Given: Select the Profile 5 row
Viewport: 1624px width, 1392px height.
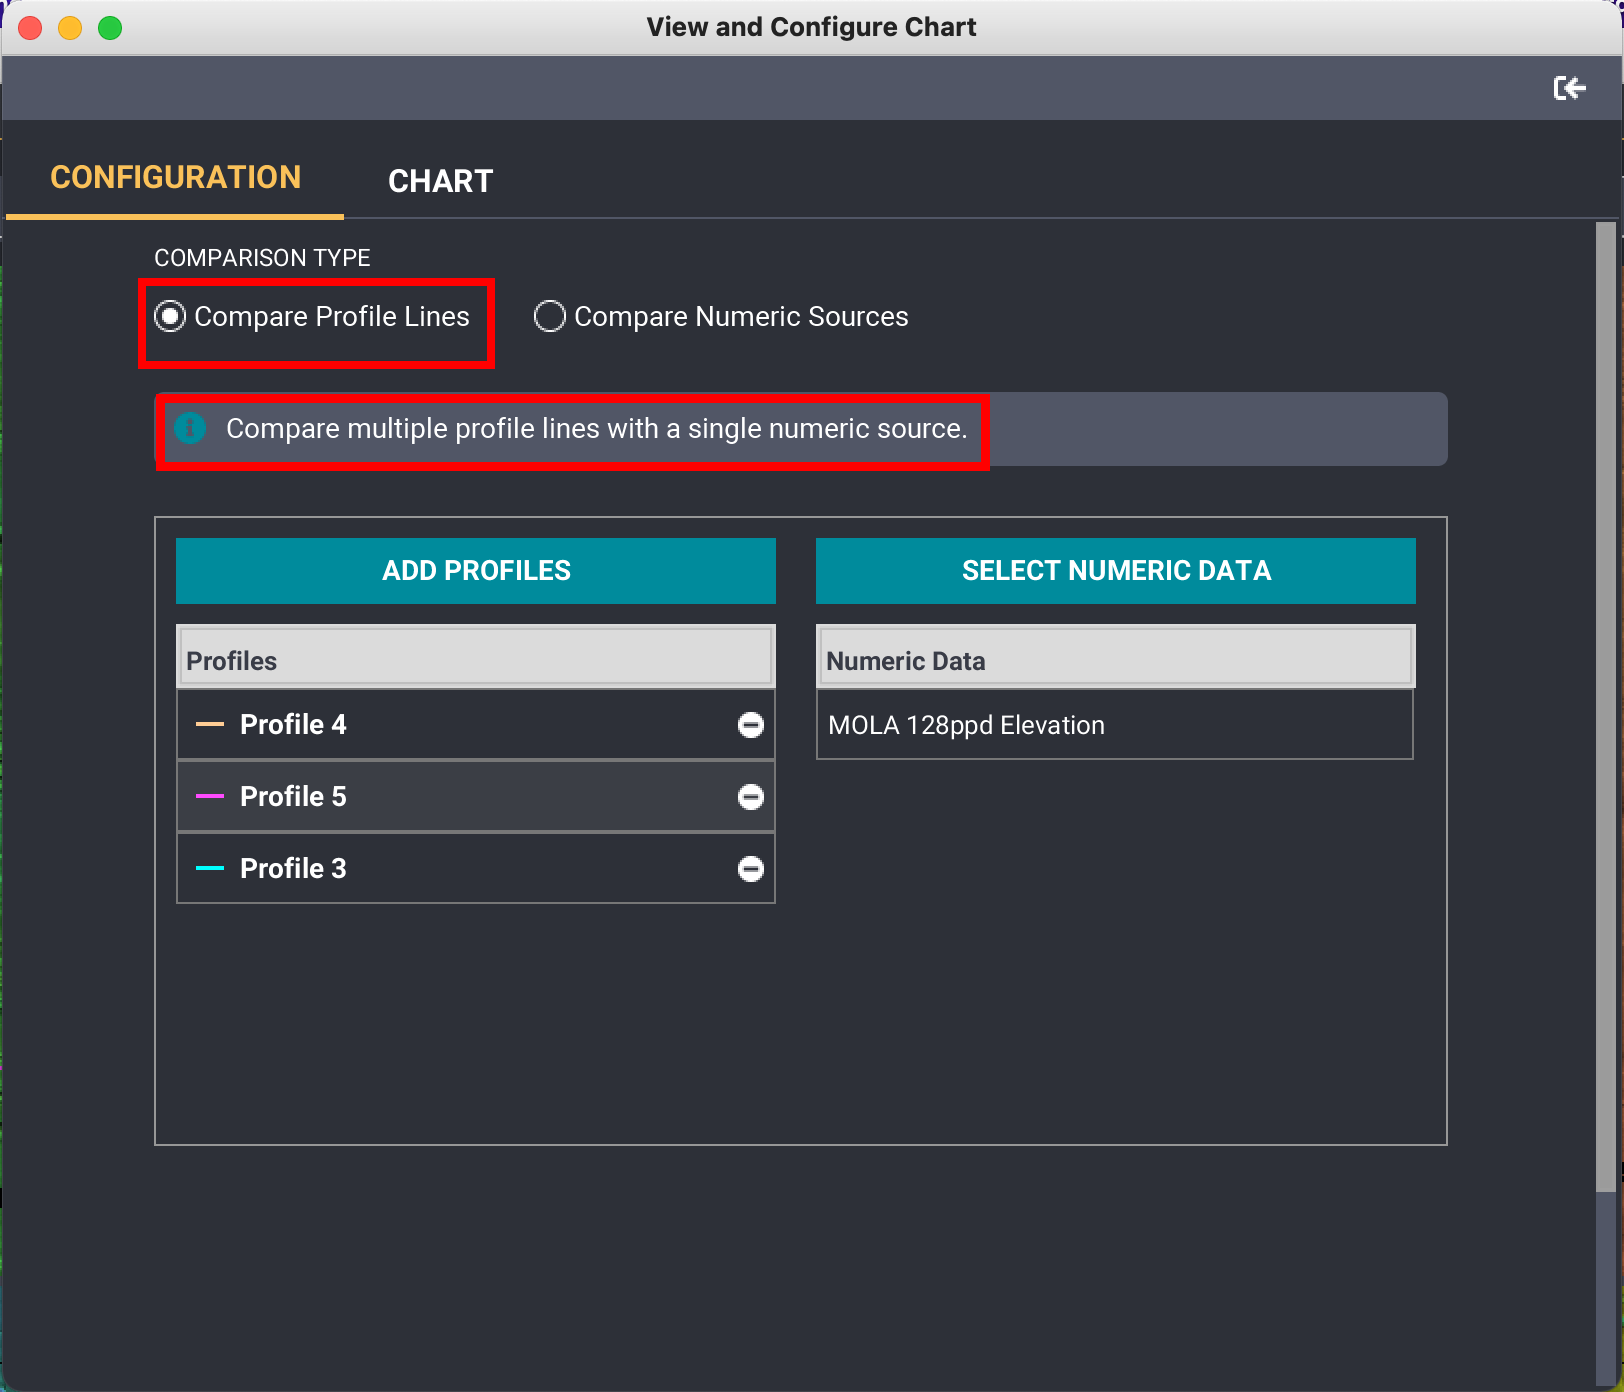Looking at the screenshot, I should pyautogui.click(x=476, y=796).
